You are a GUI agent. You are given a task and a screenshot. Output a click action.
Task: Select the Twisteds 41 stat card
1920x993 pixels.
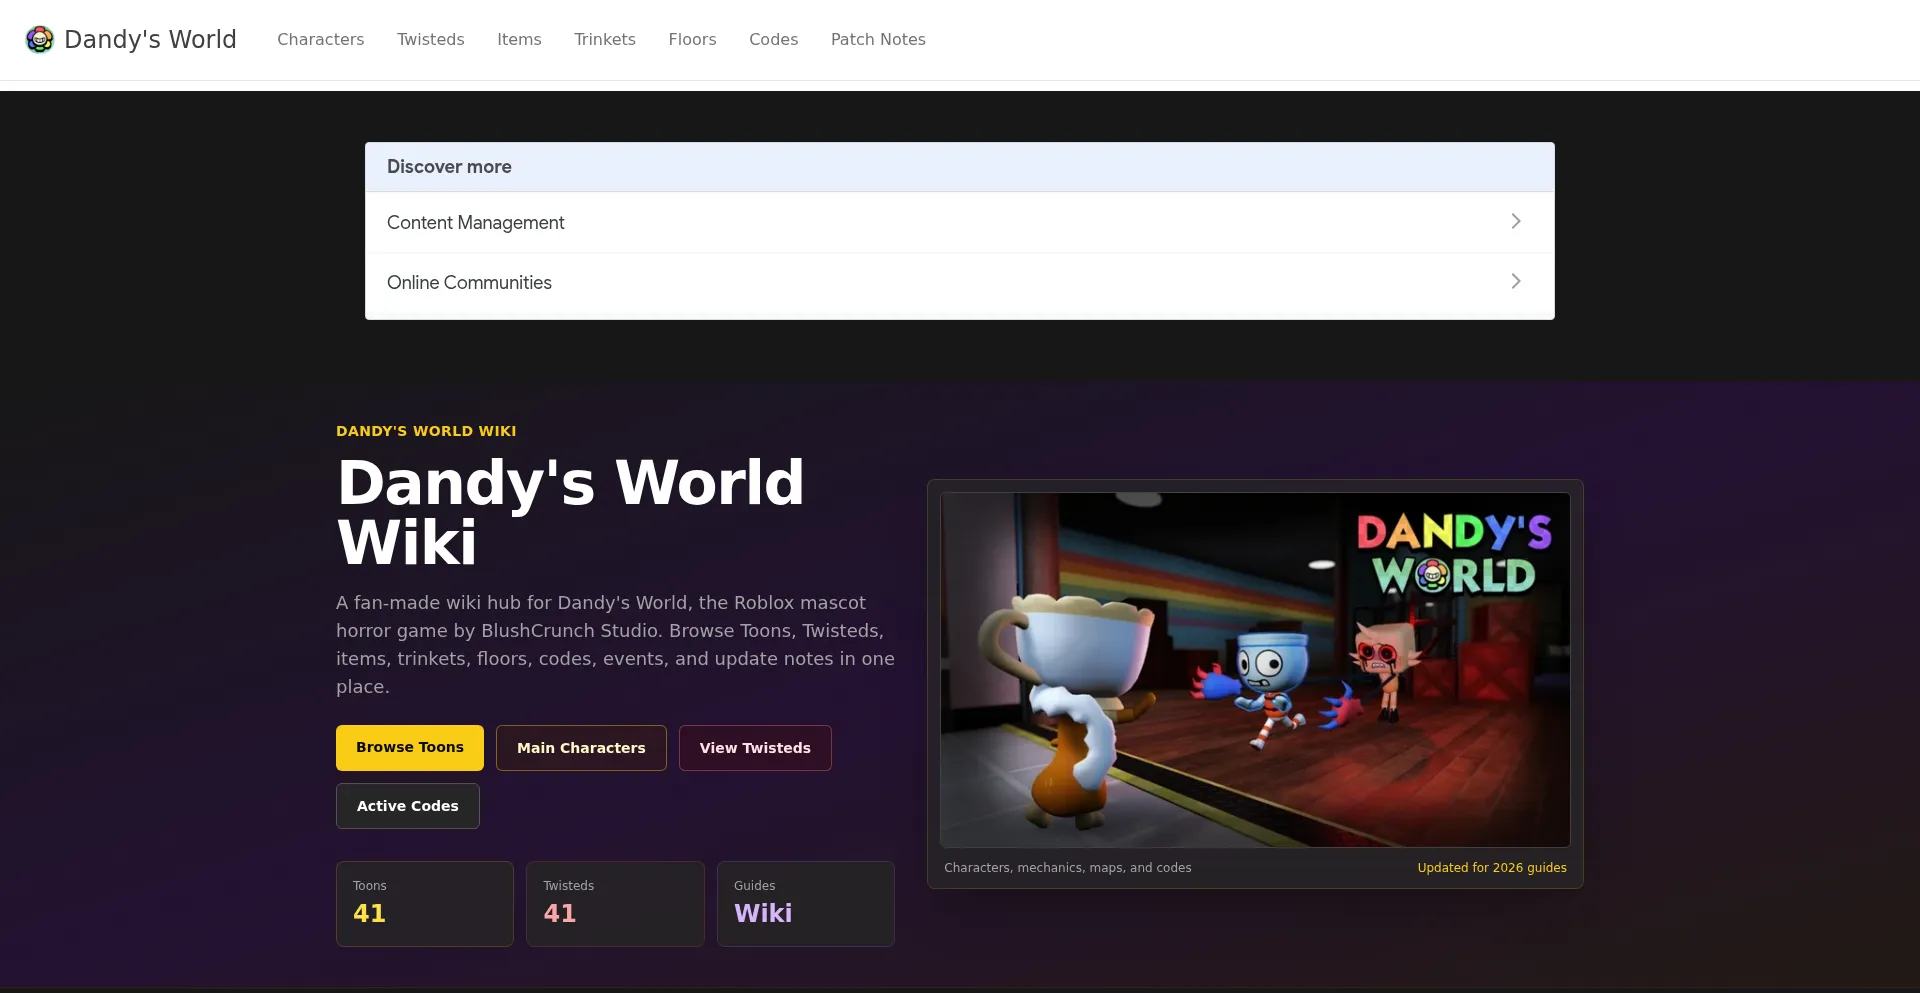615,904
